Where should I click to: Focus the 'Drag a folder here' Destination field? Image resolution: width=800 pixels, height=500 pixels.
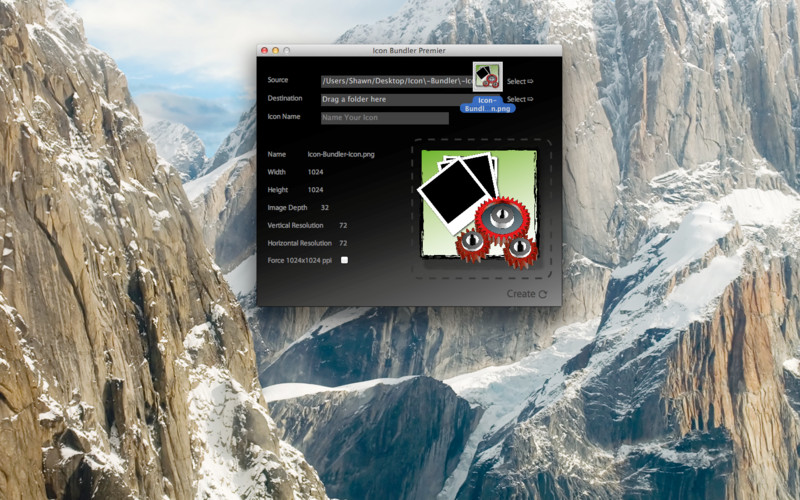pos(390,100)
